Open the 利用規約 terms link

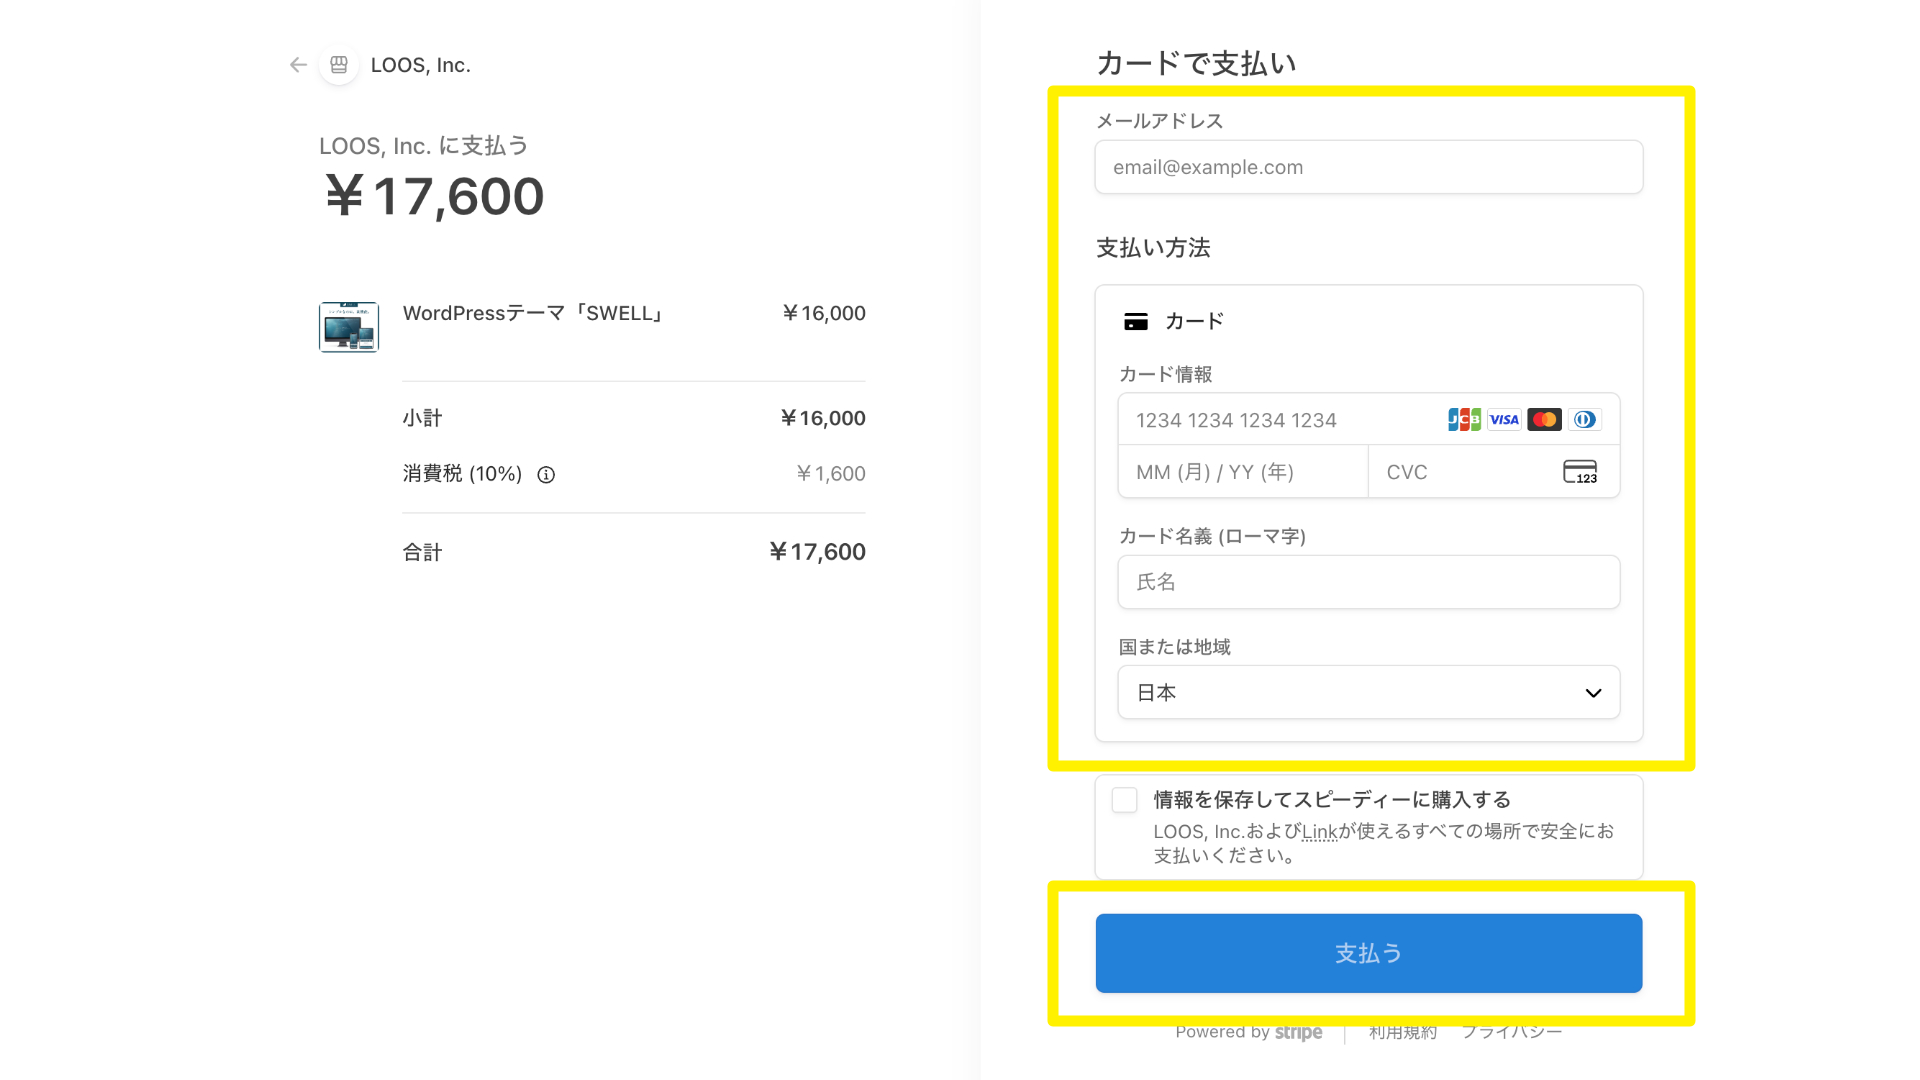point(1402,1032)
